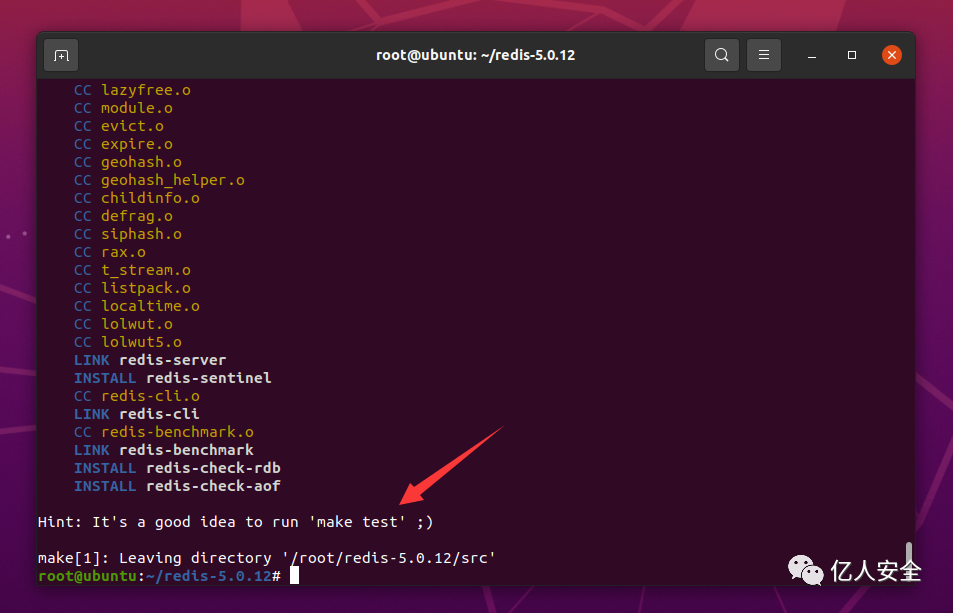This screenshot has width=953, height=613.
Task: Click the 't_stream.o' line
Action: coord(132,270)
